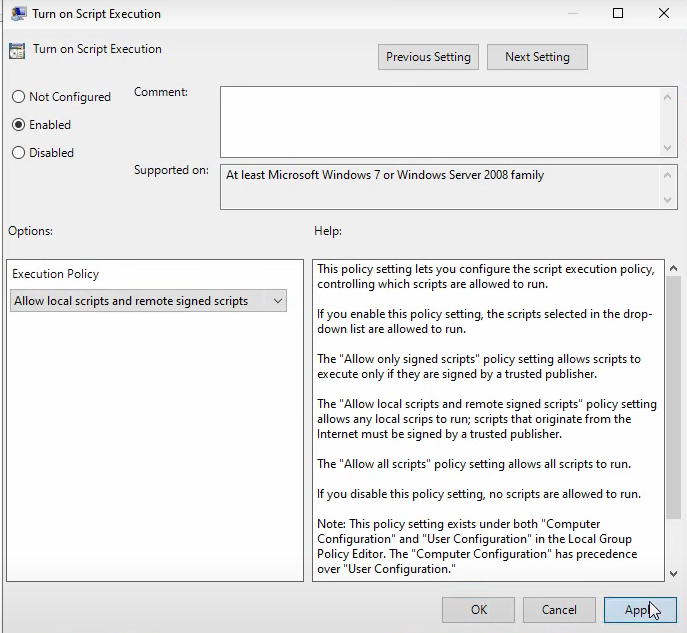Click the Help pane scroll down arrow
The image size is (687, 633).
pyautogui.click(x=673, y=573)
